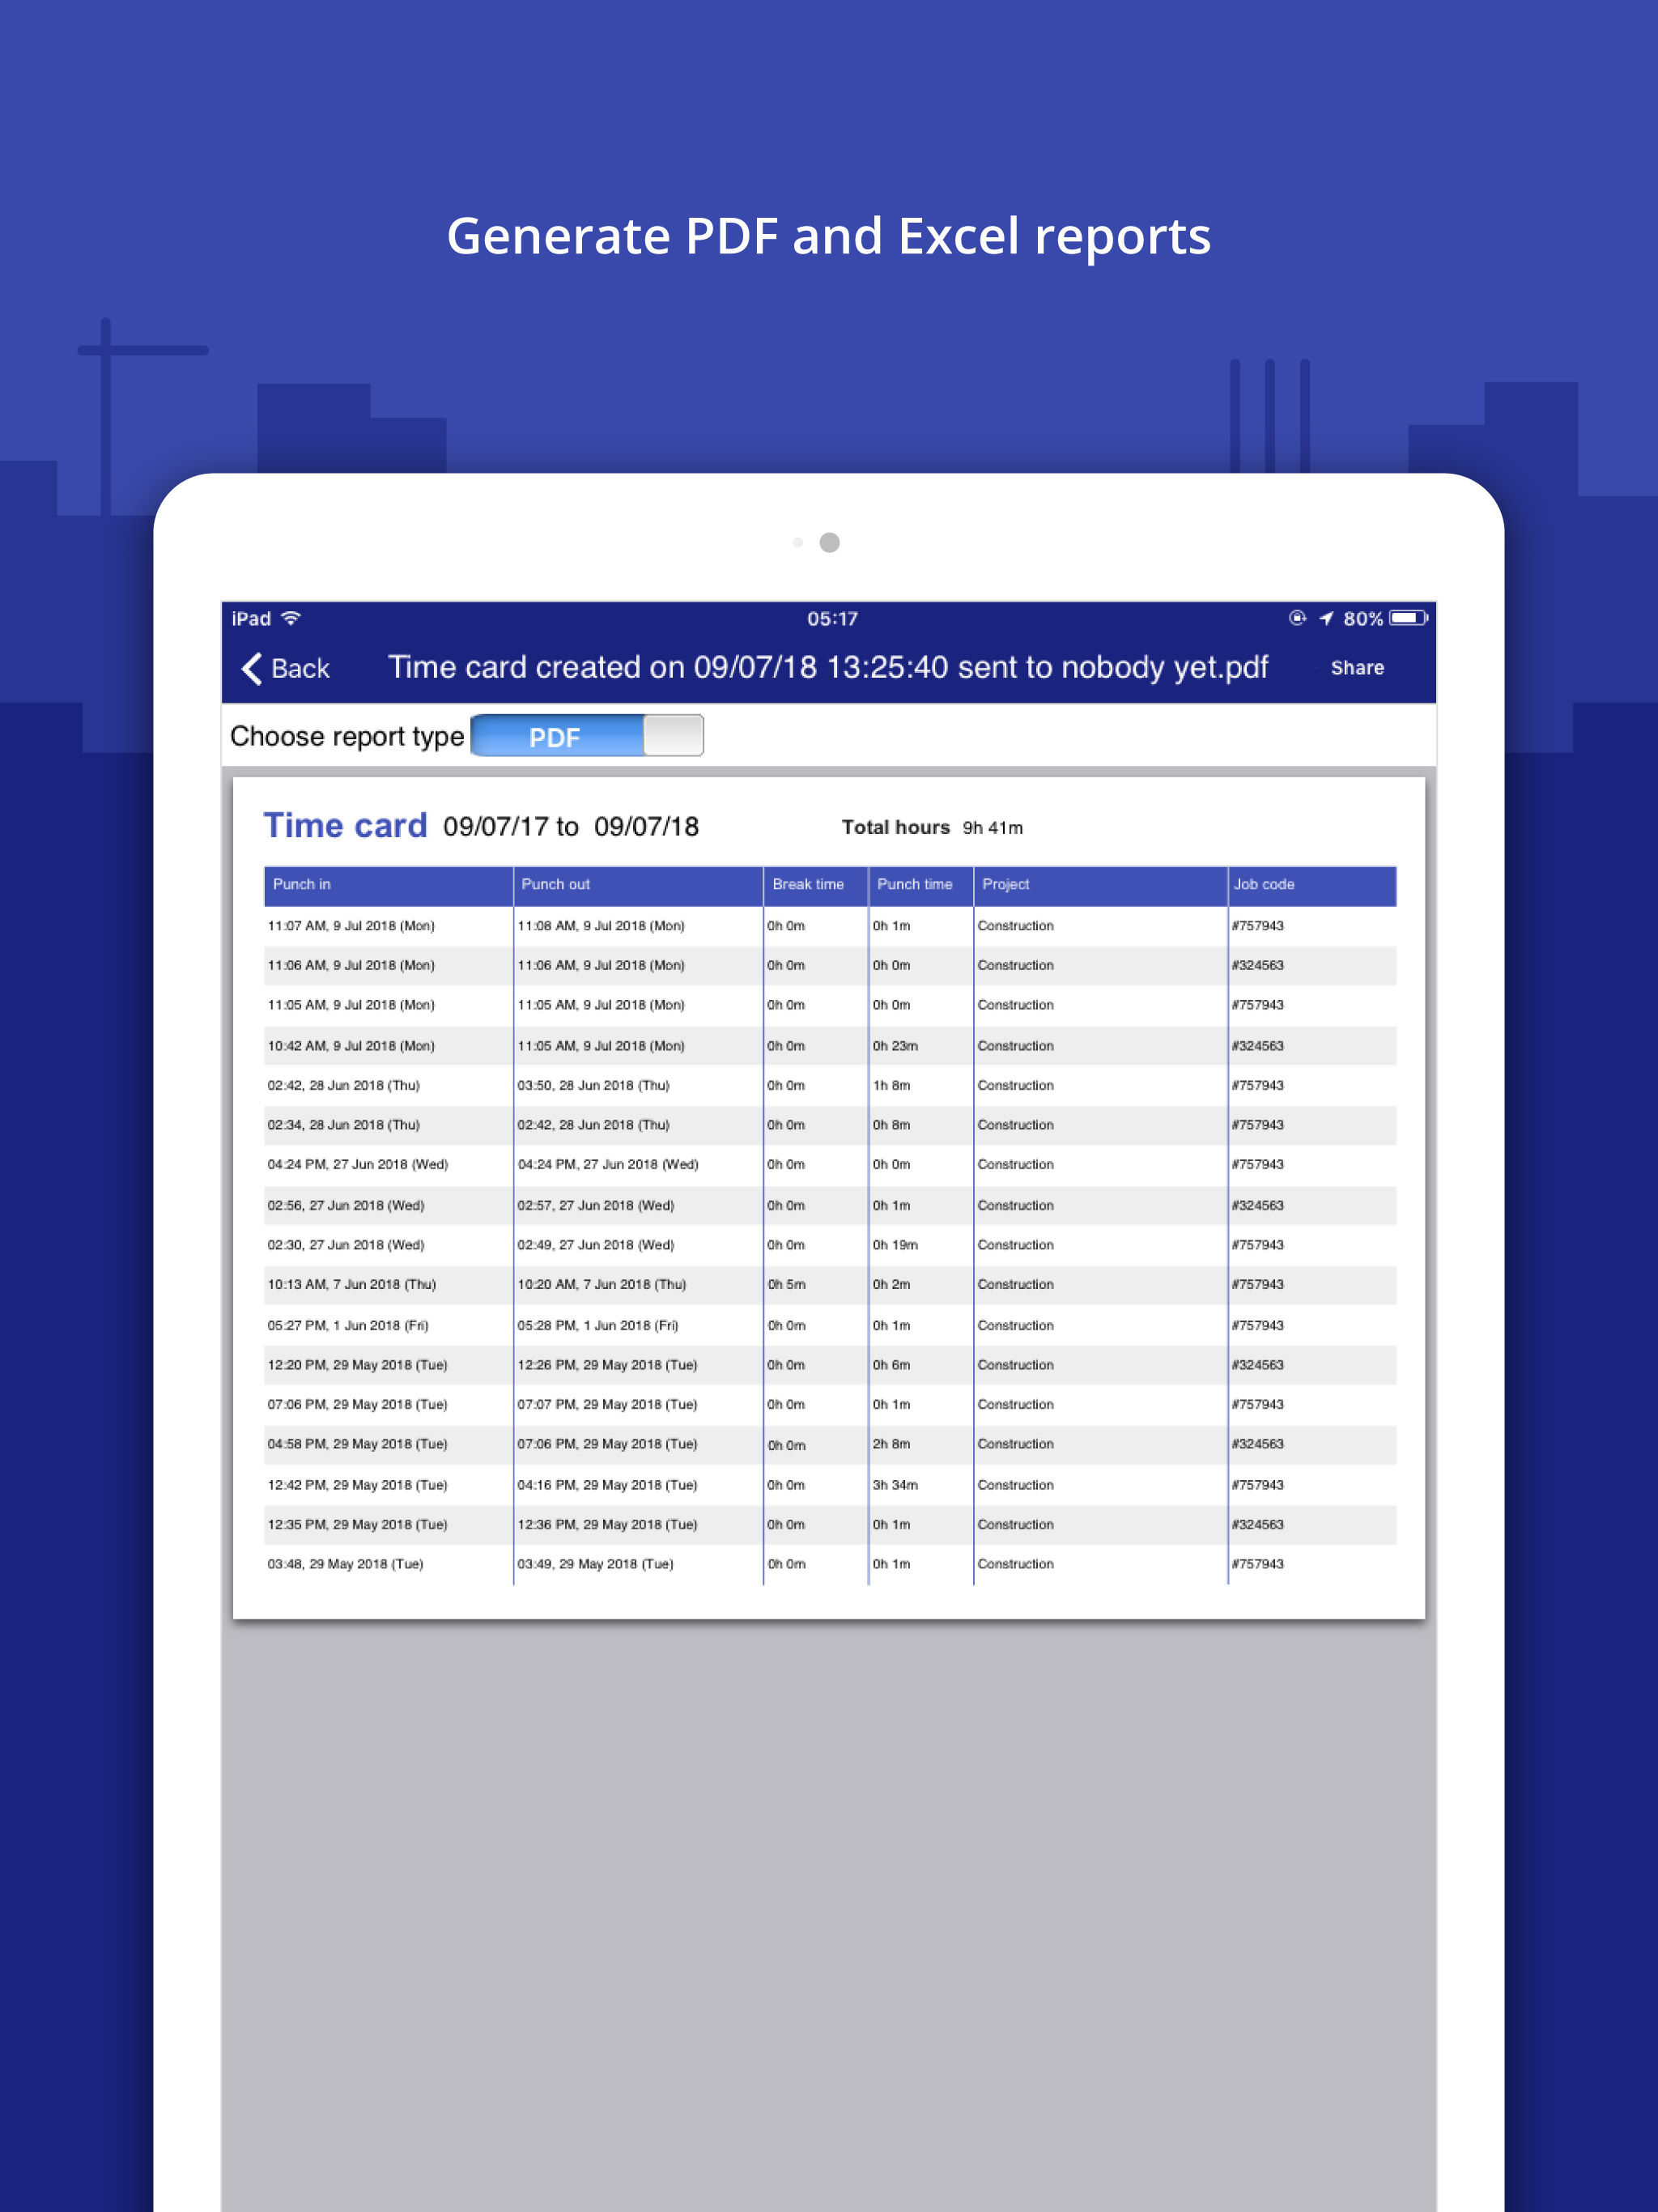Tap punch in 04:58 PM, 29 May 2018

coord(357,1444)
